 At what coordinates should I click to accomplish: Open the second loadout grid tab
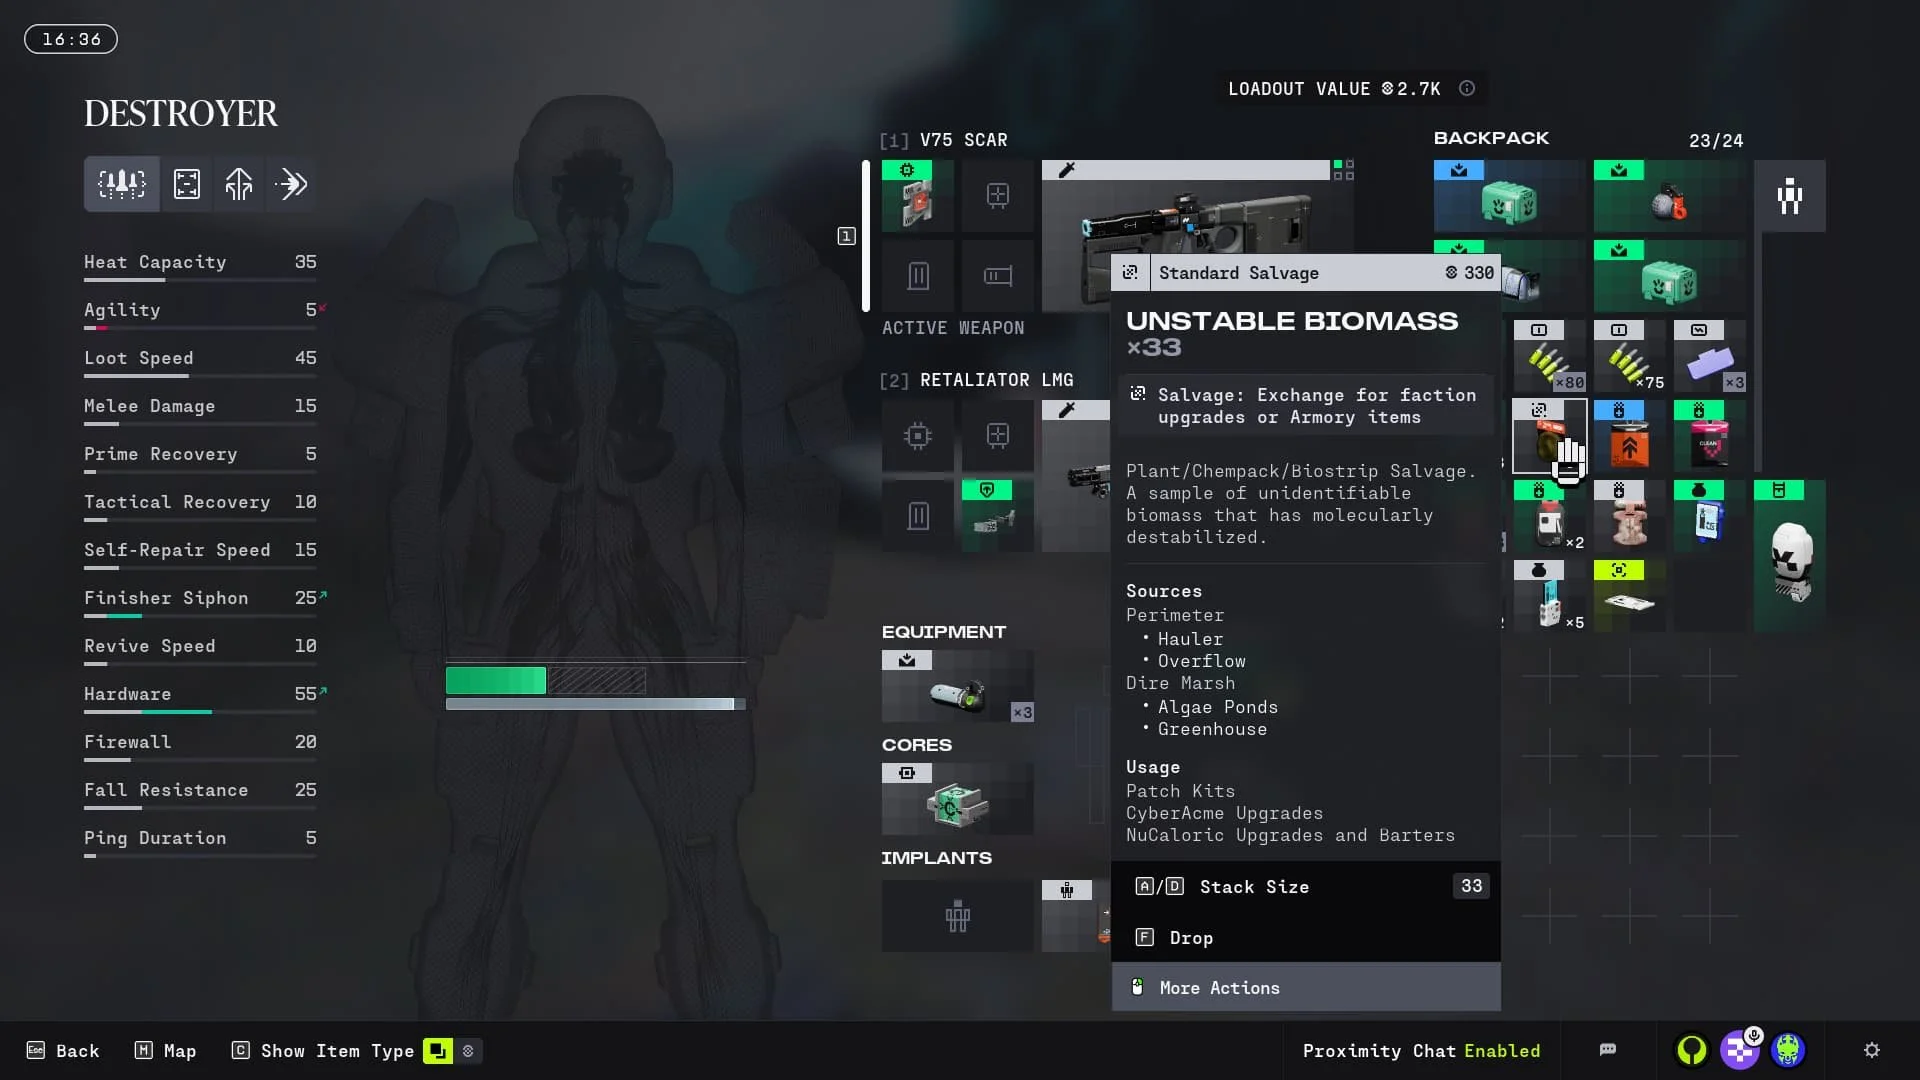click(x=187, y=184)
